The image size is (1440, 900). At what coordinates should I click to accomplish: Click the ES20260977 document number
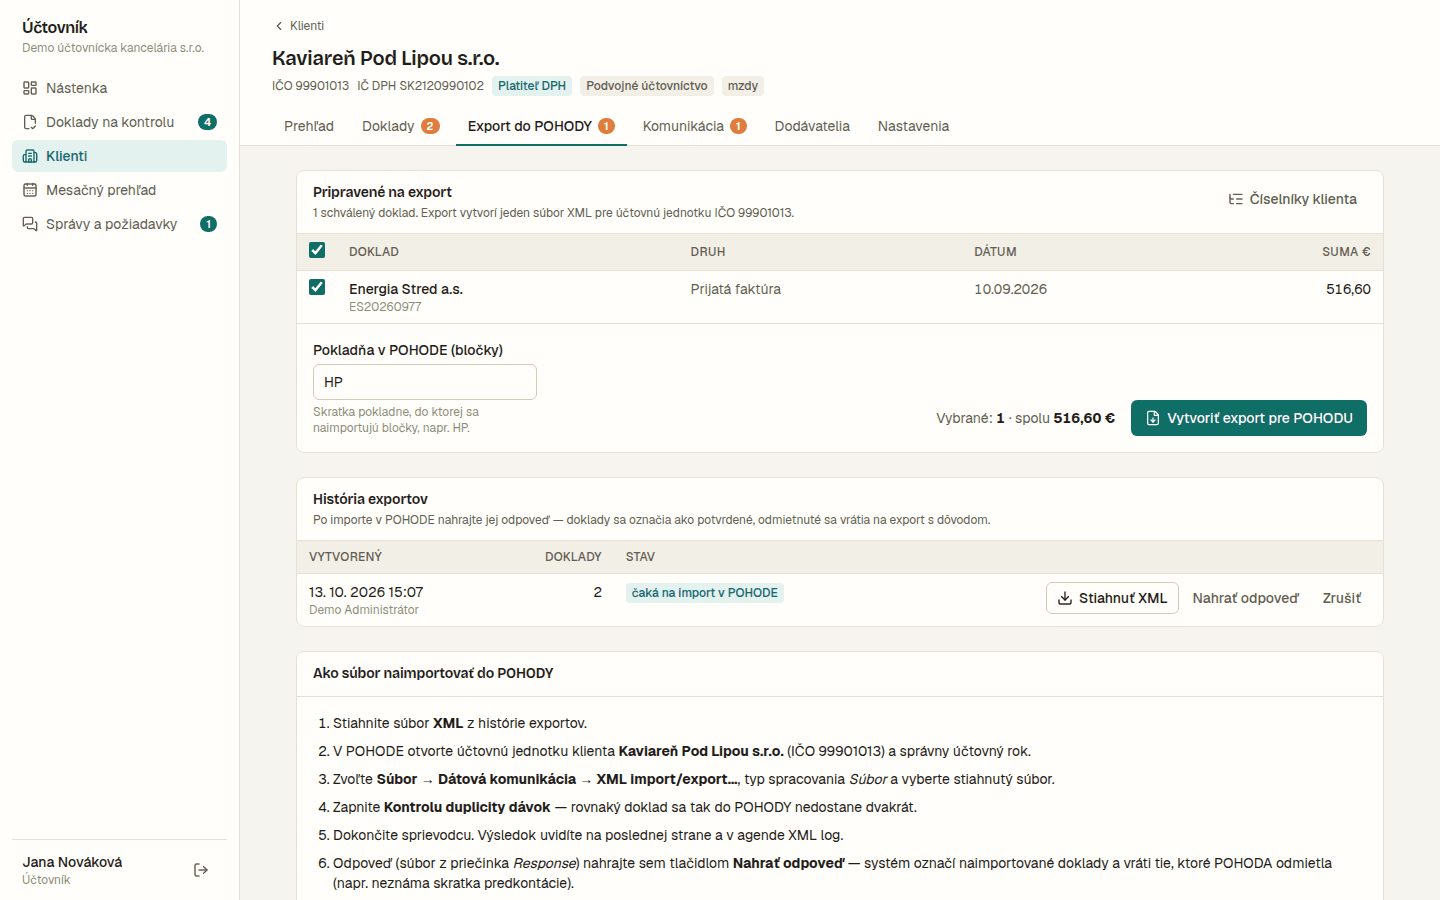(385, 307)
